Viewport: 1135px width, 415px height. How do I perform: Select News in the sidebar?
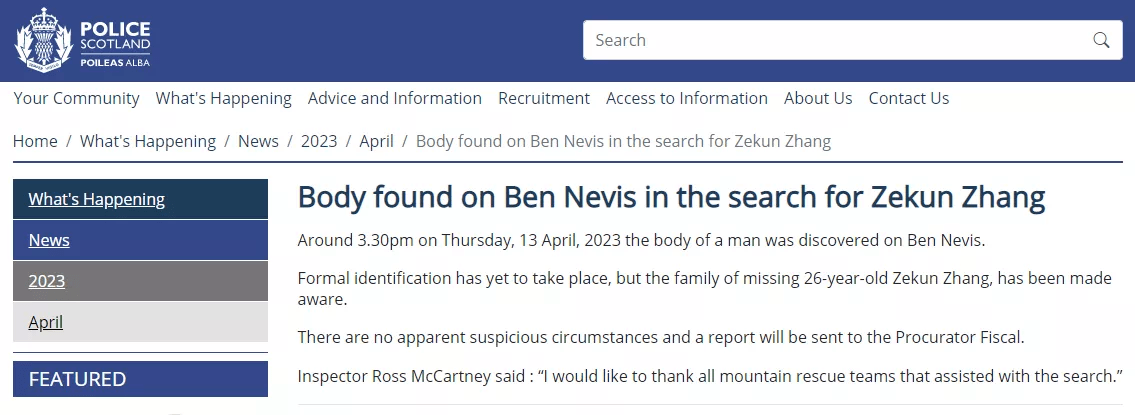49,240
